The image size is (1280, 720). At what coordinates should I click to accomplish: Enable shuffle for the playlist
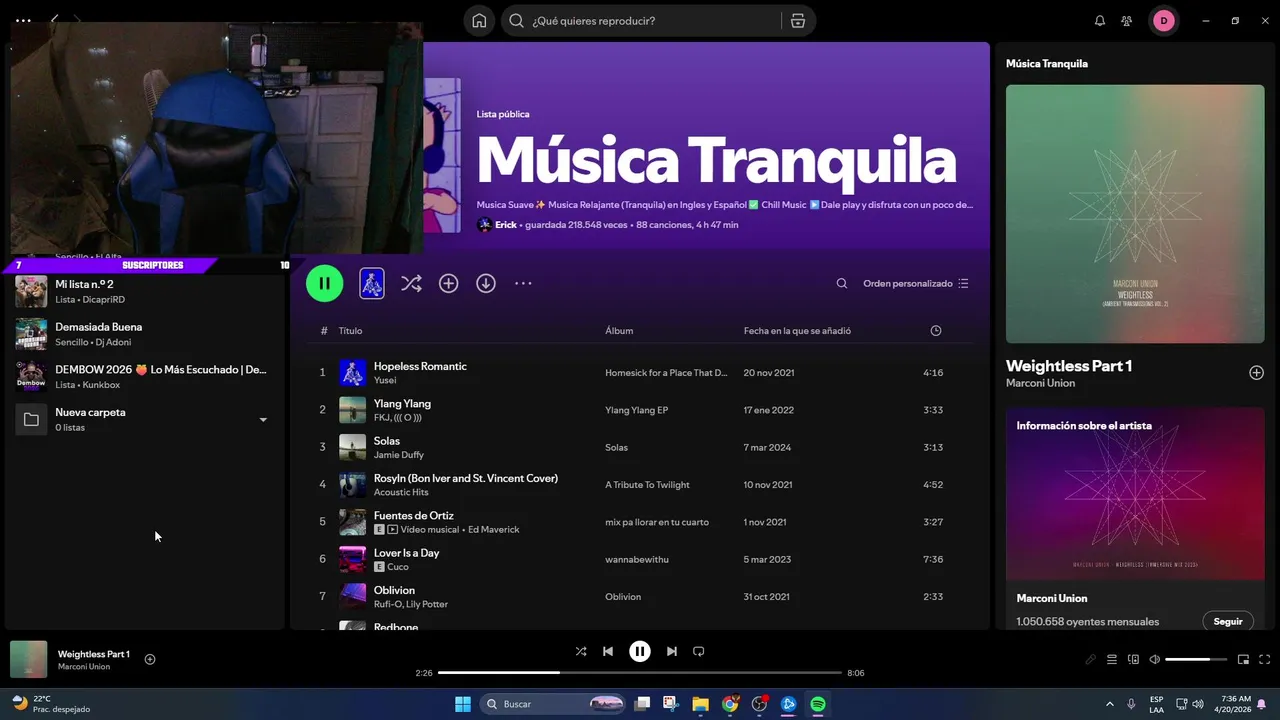(x=411, y=284)
